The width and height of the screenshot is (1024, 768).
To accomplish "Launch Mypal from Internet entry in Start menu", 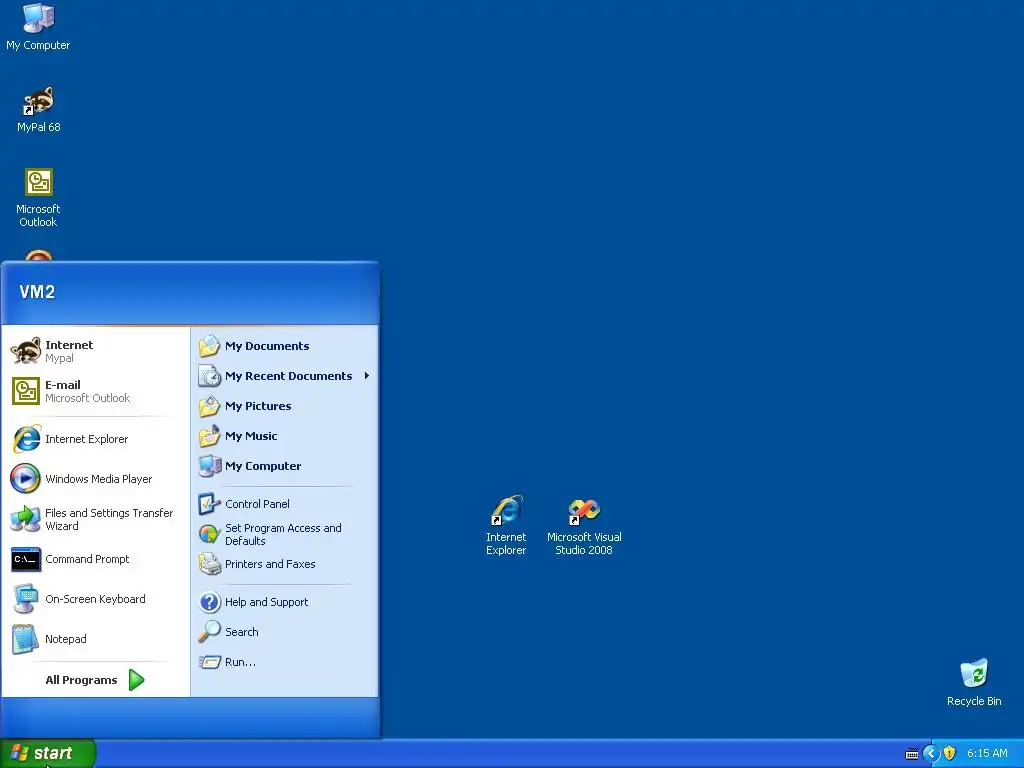I will (x=95, y=351).
